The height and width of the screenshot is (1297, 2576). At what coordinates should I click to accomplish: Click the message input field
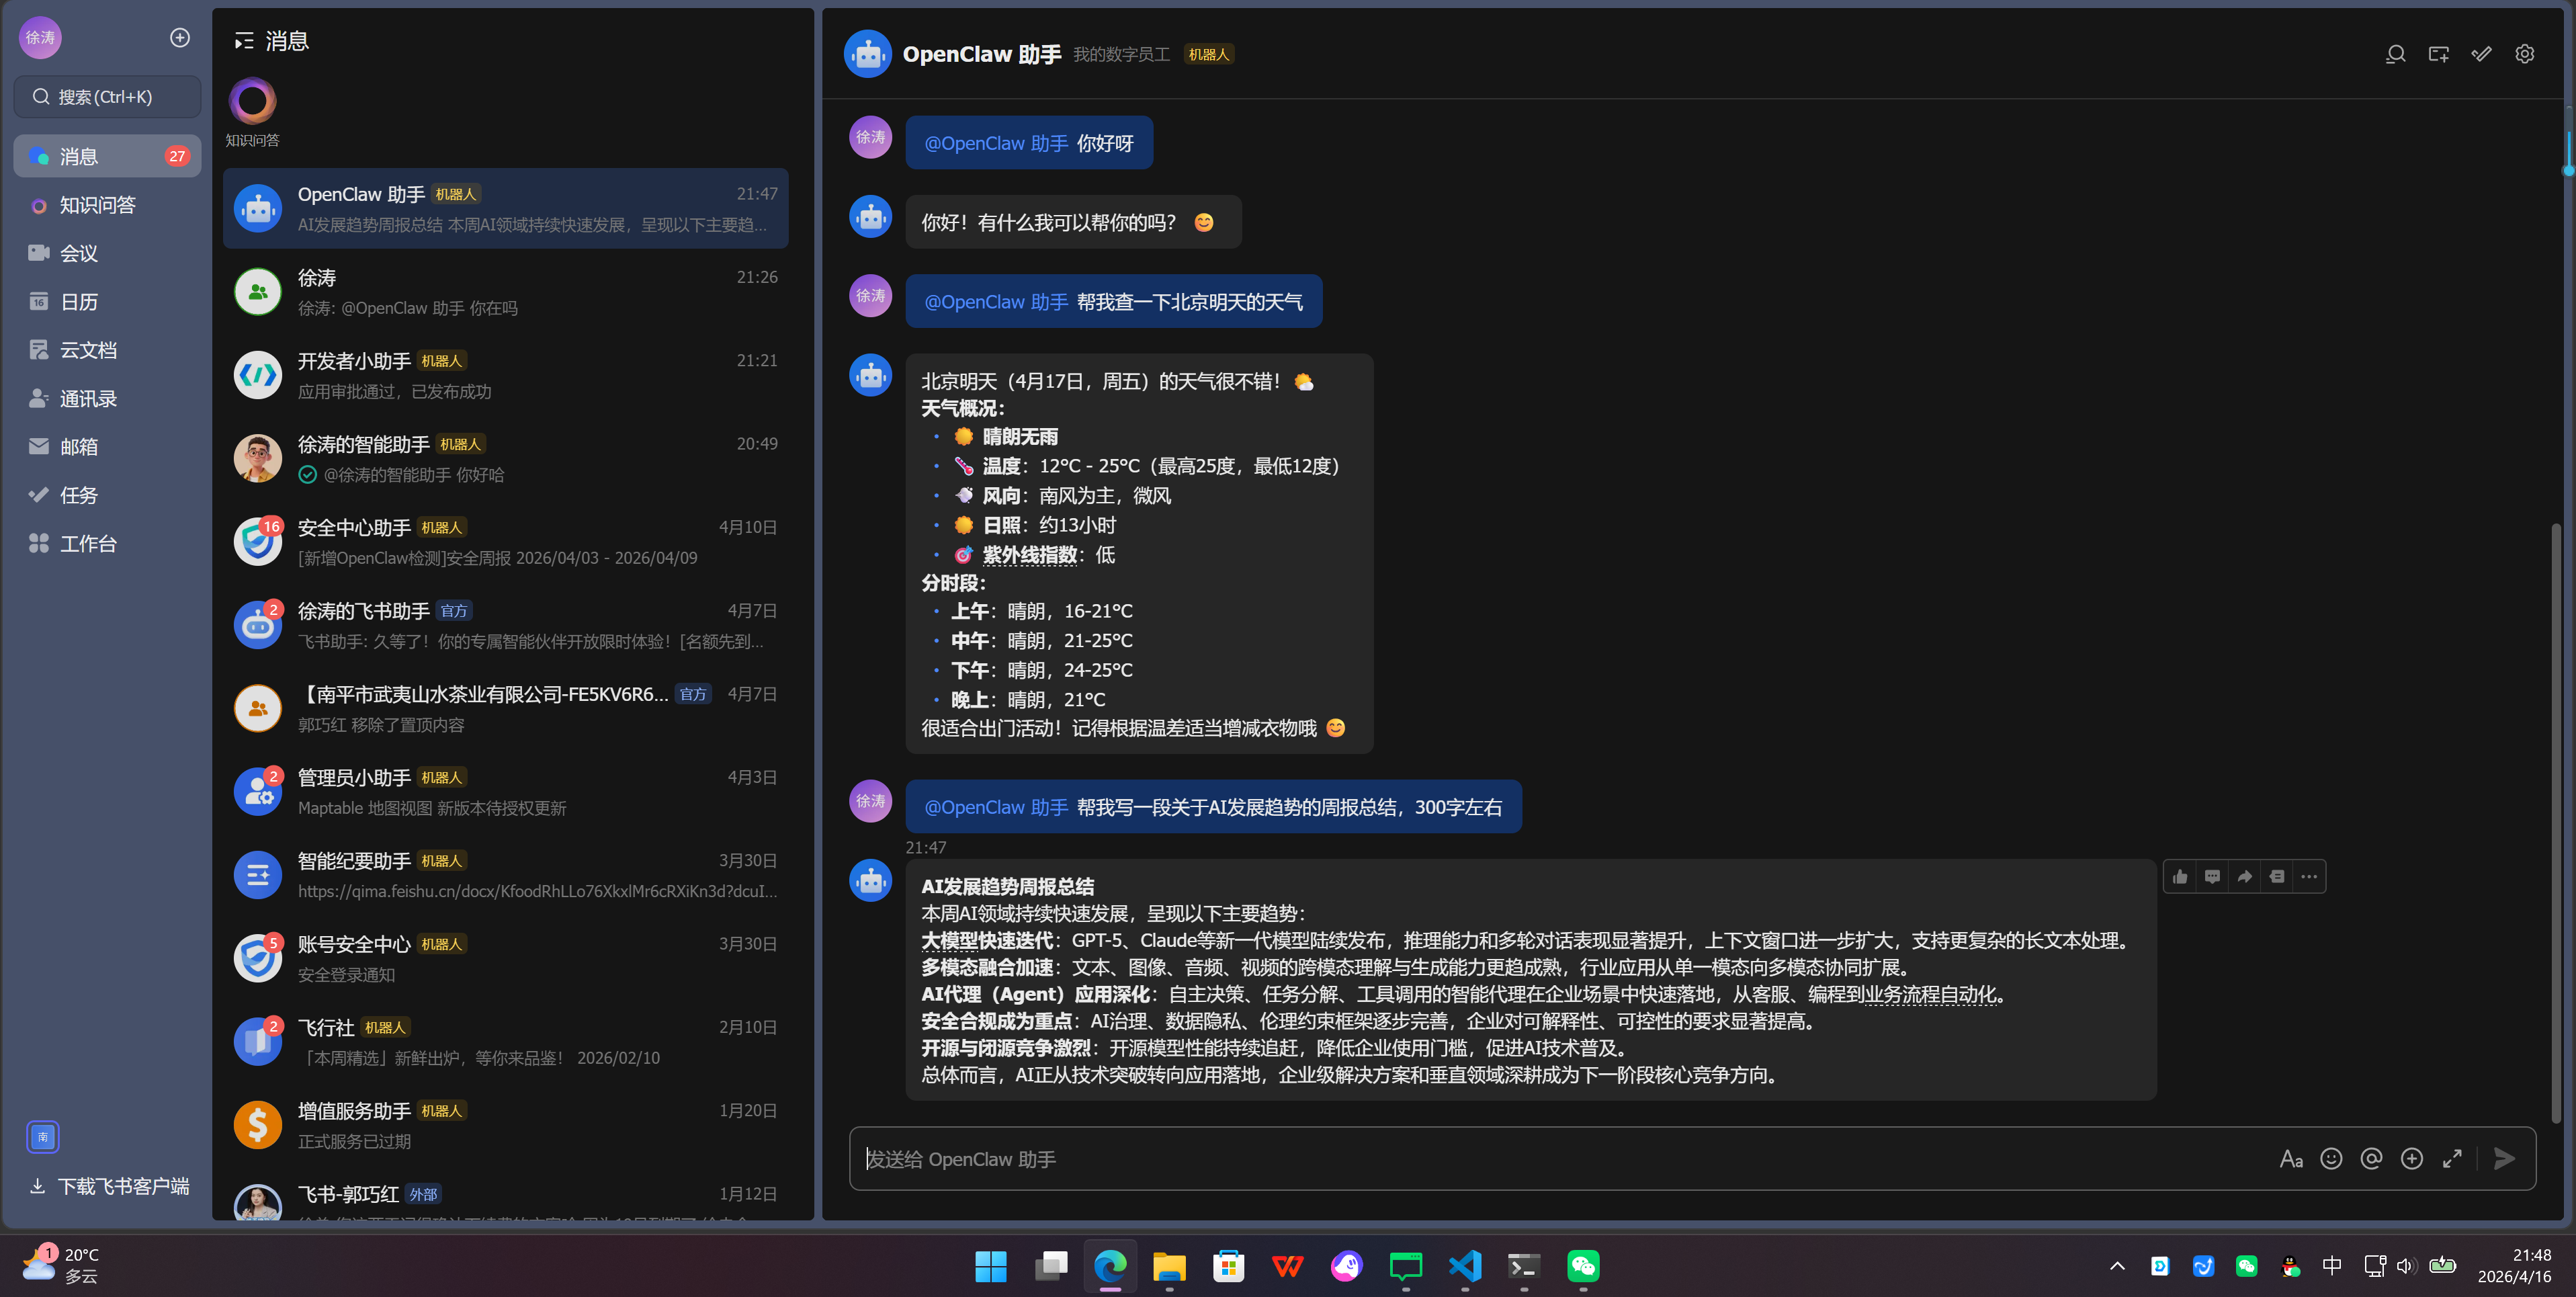click(1500, 1159)
